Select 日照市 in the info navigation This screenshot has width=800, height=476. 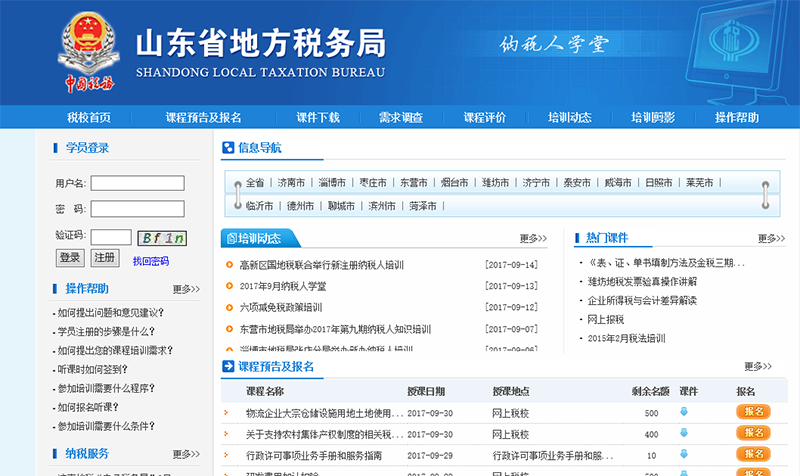[x=659, y=183]
